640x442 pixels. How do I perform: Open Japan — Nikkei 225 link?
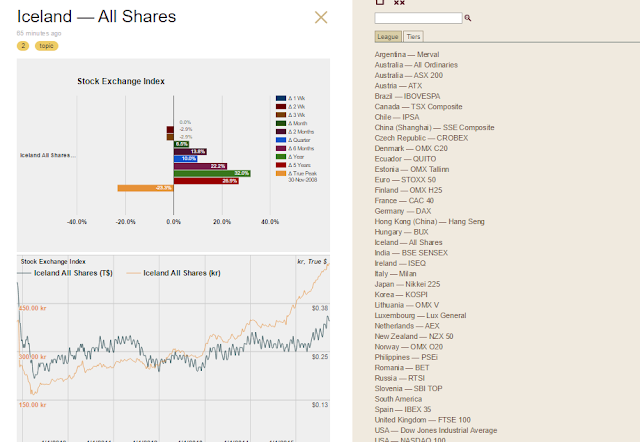[x=407, y=284]
